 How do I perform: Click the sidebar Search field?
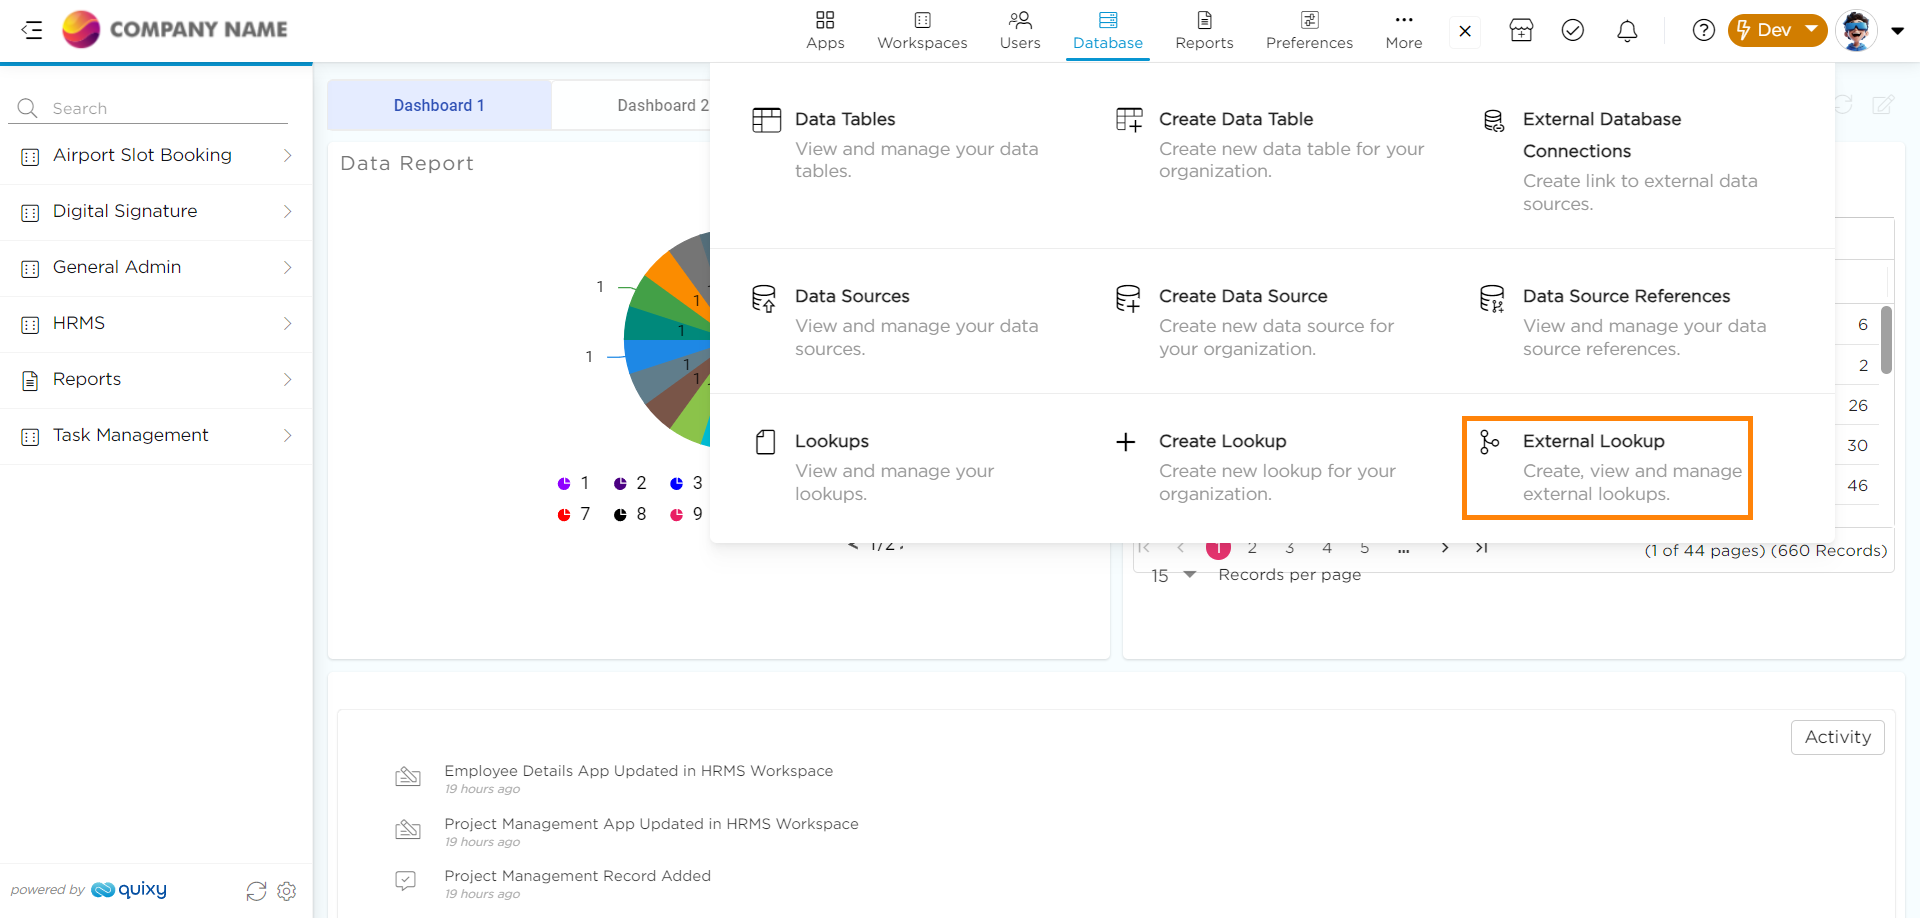point(160,108)
